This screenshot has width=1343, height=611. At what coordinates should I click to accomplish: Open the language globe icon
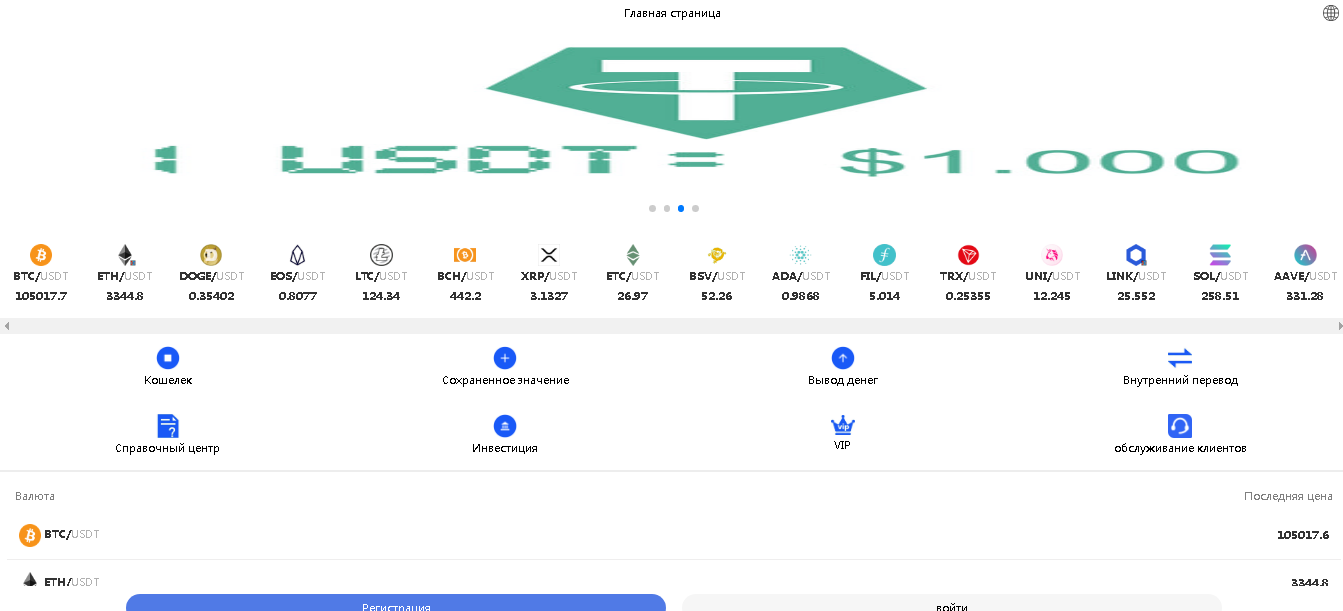point(1331,13)
